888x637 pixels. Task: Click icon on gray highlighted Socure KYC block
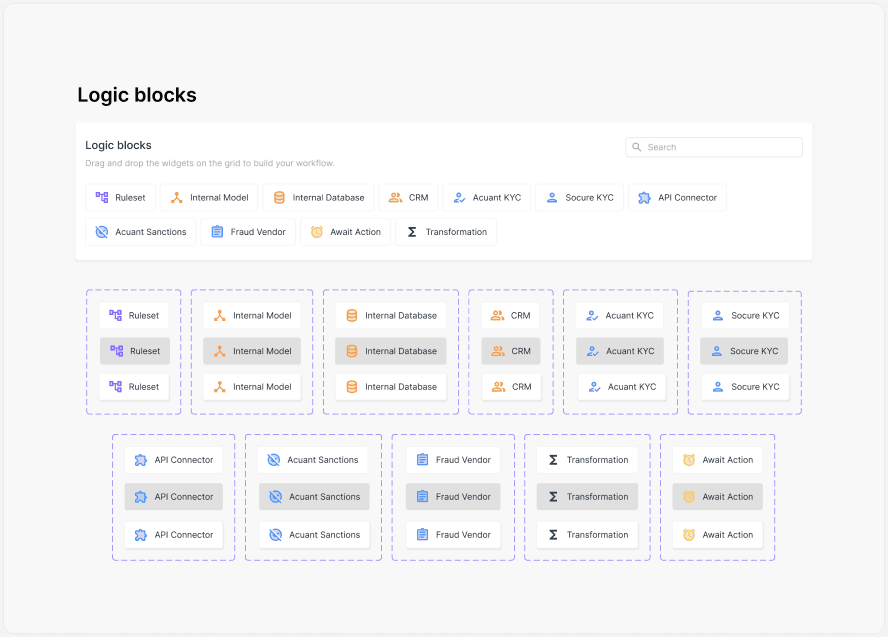point(716,351)
